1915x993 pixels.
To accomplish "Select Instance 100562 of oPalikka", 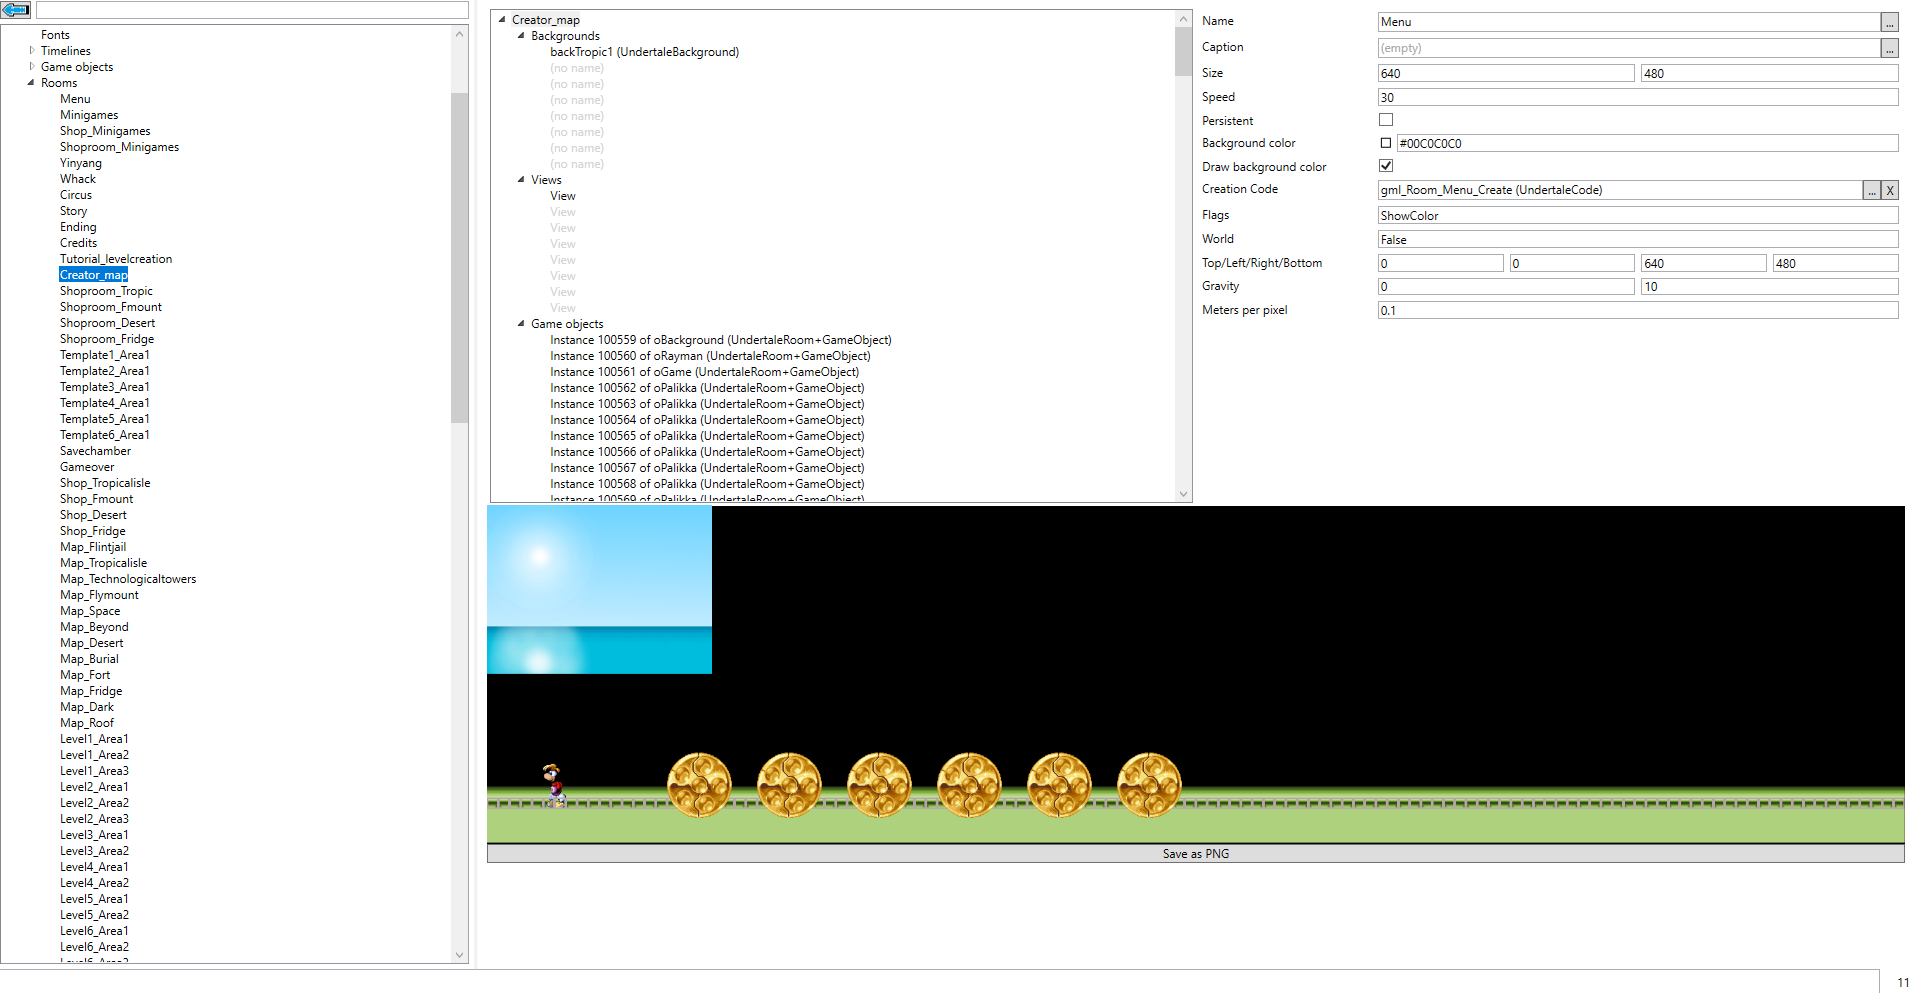I will (x=707, y=388).
